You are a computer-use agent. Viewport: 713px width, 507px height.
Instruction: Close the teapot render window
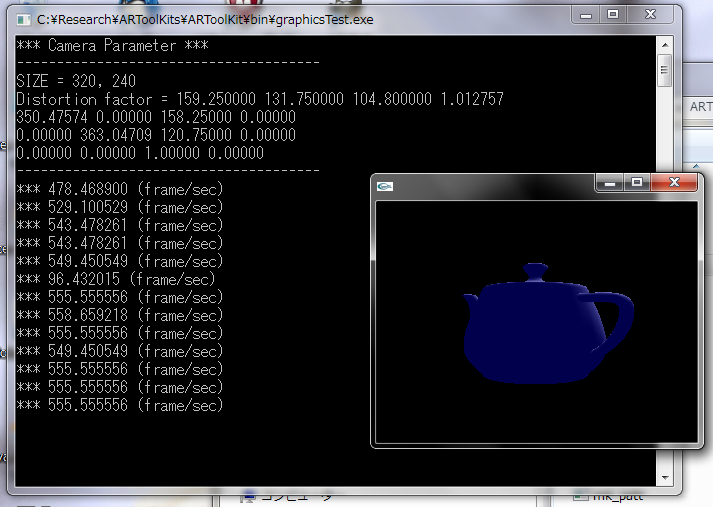[x=674, y=183]
